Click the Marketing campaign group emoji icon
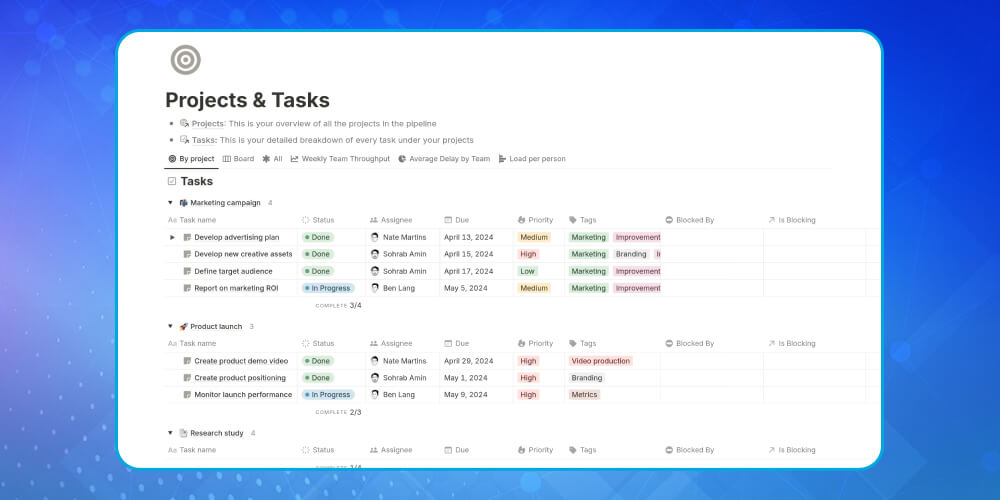Viewport: 1000px width, 500px height. 183,203
